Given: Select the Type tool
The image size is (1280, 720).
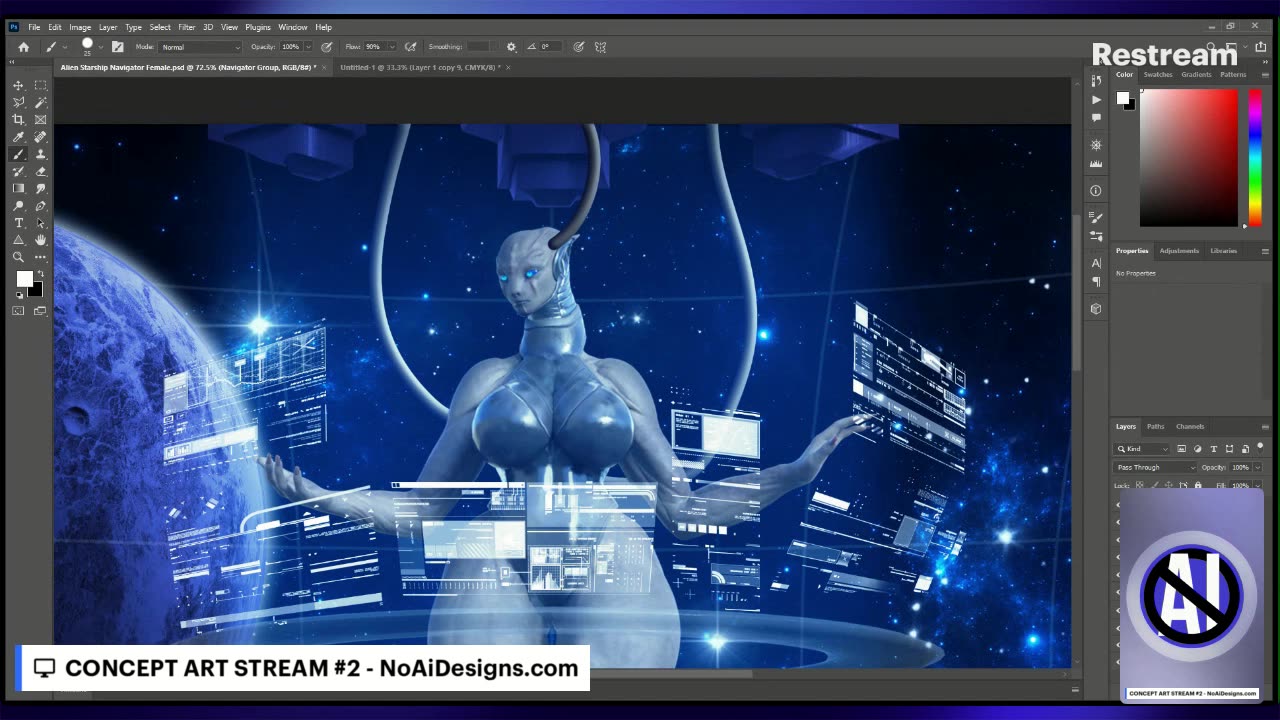Looking at the screenshot, I should pos(18,223).
